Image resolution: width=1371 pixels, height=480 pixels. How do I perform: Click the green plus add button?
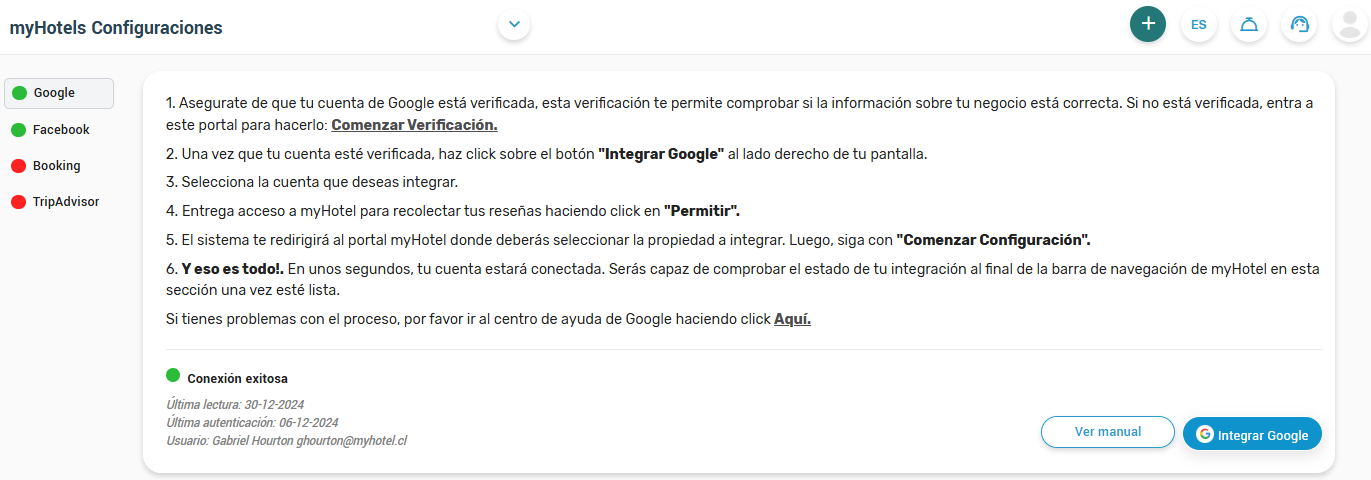[x=1148, y=24]
